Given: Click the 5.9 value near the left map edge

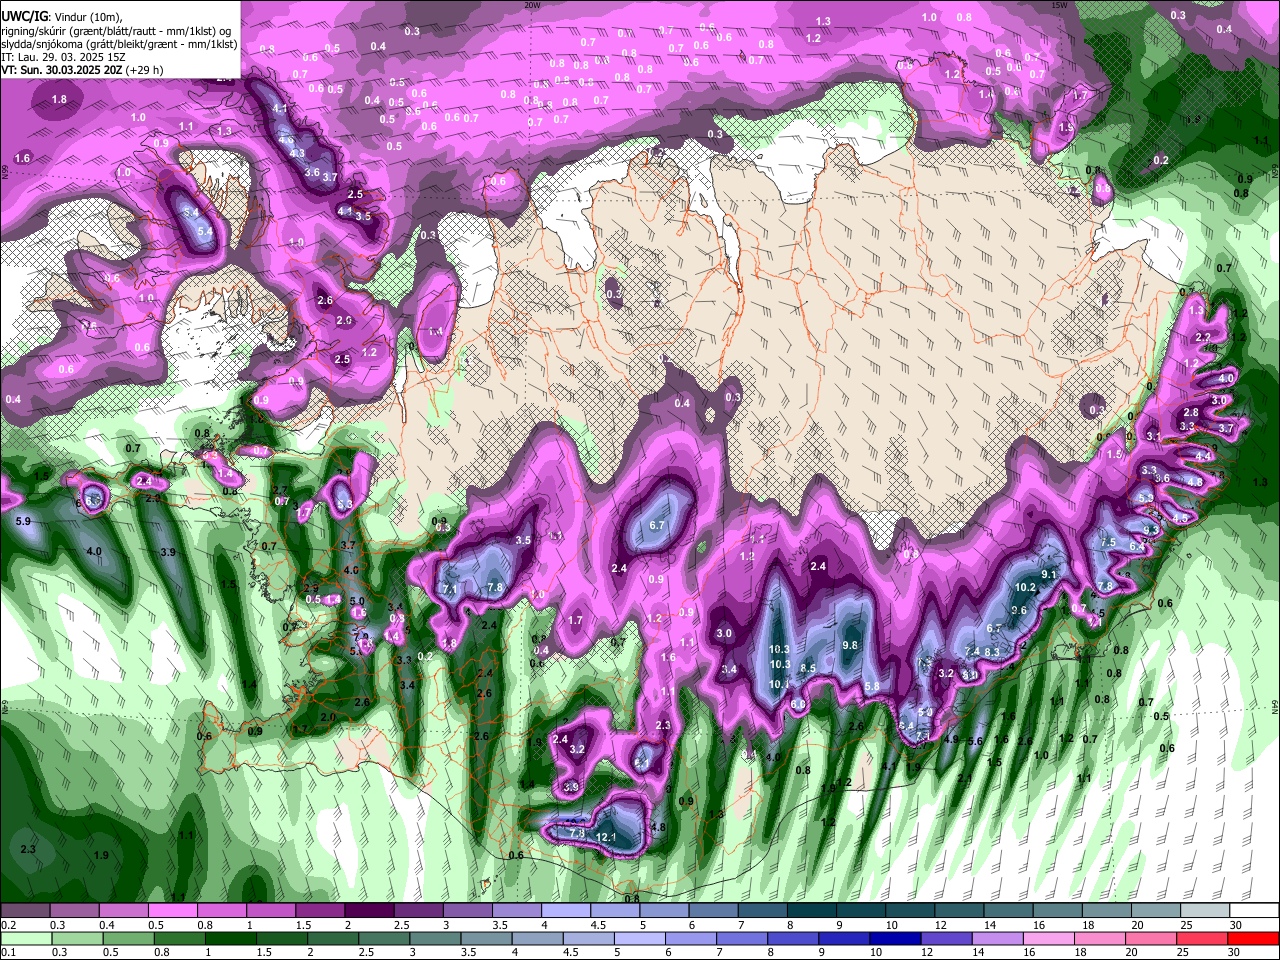Looking at the screenshot, I should [x=23, y=522].
